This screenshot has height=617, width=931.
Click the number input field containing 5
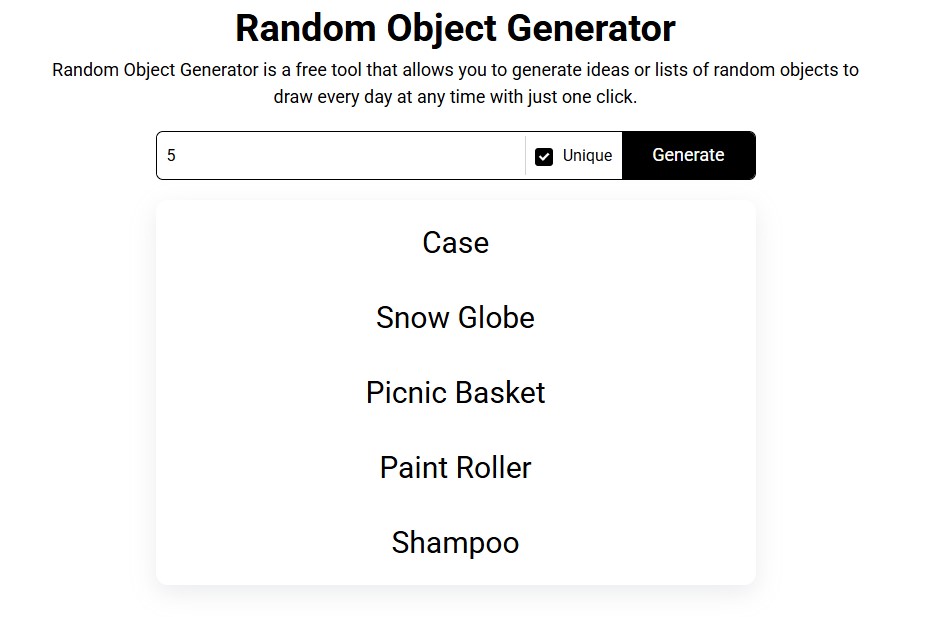[x=340, y=156]
